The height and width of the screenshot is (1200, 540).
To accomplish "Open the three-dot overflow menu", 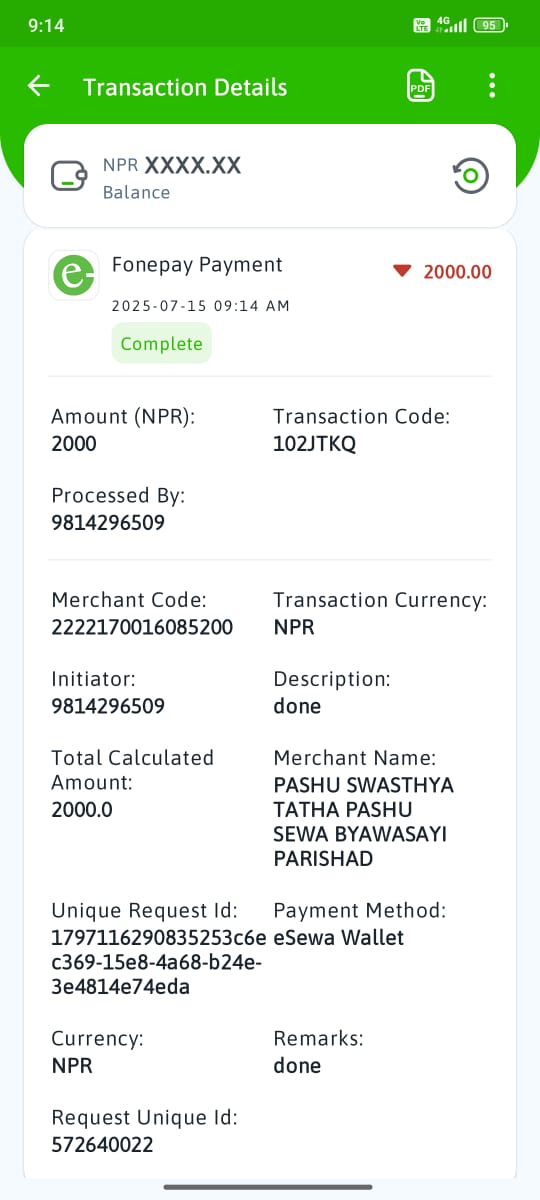I will point(491,86).
